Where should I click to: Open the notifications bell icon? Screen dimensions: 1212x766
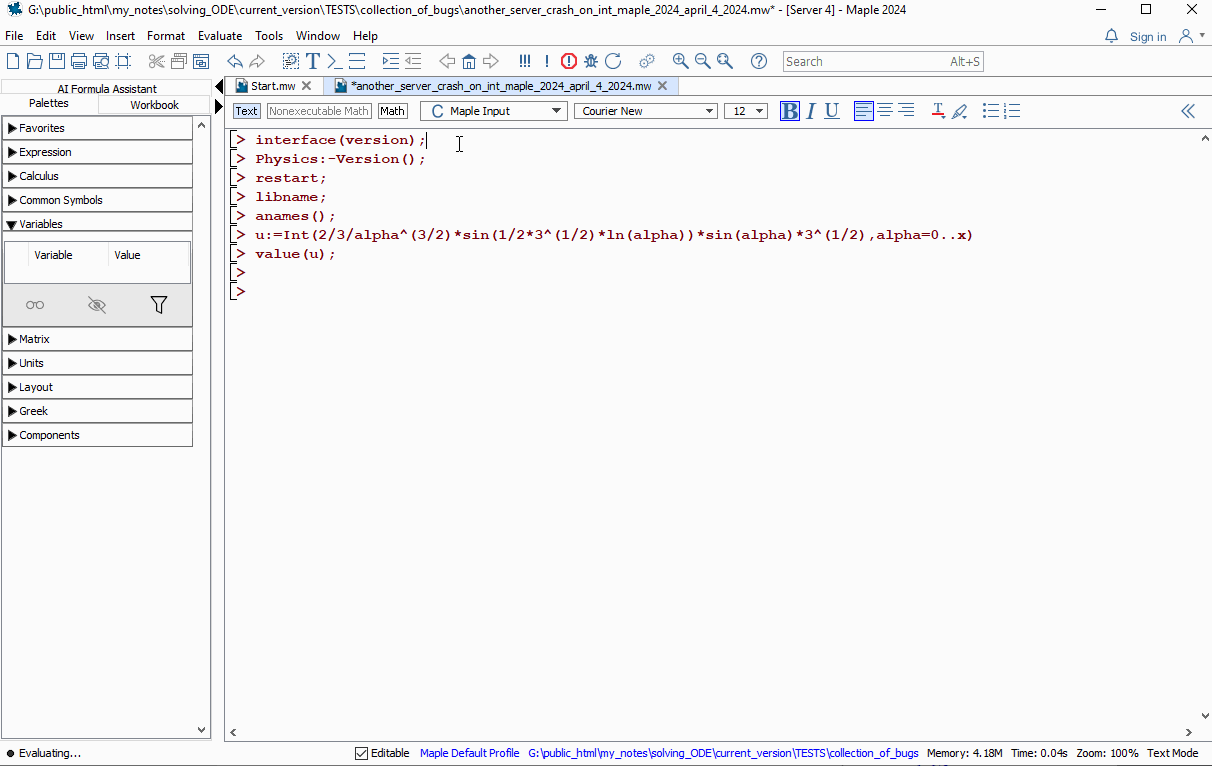click(1111, 36)
